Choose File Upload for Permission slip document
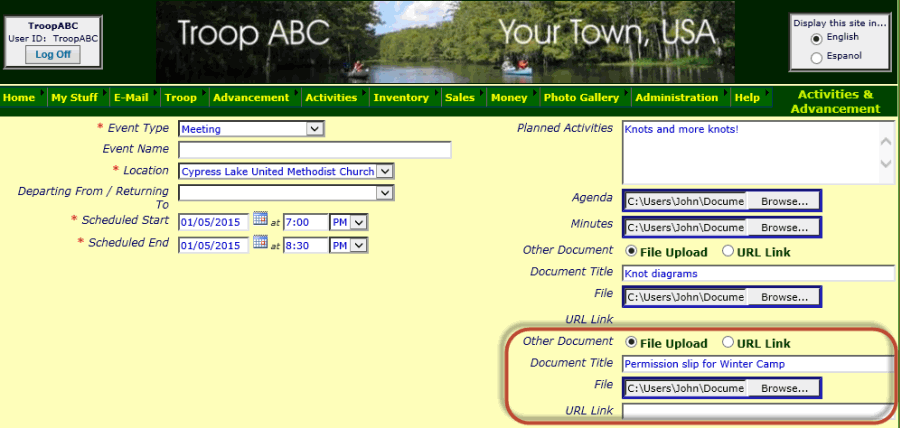This screenshot has width=900, height=428. [631, 343]
